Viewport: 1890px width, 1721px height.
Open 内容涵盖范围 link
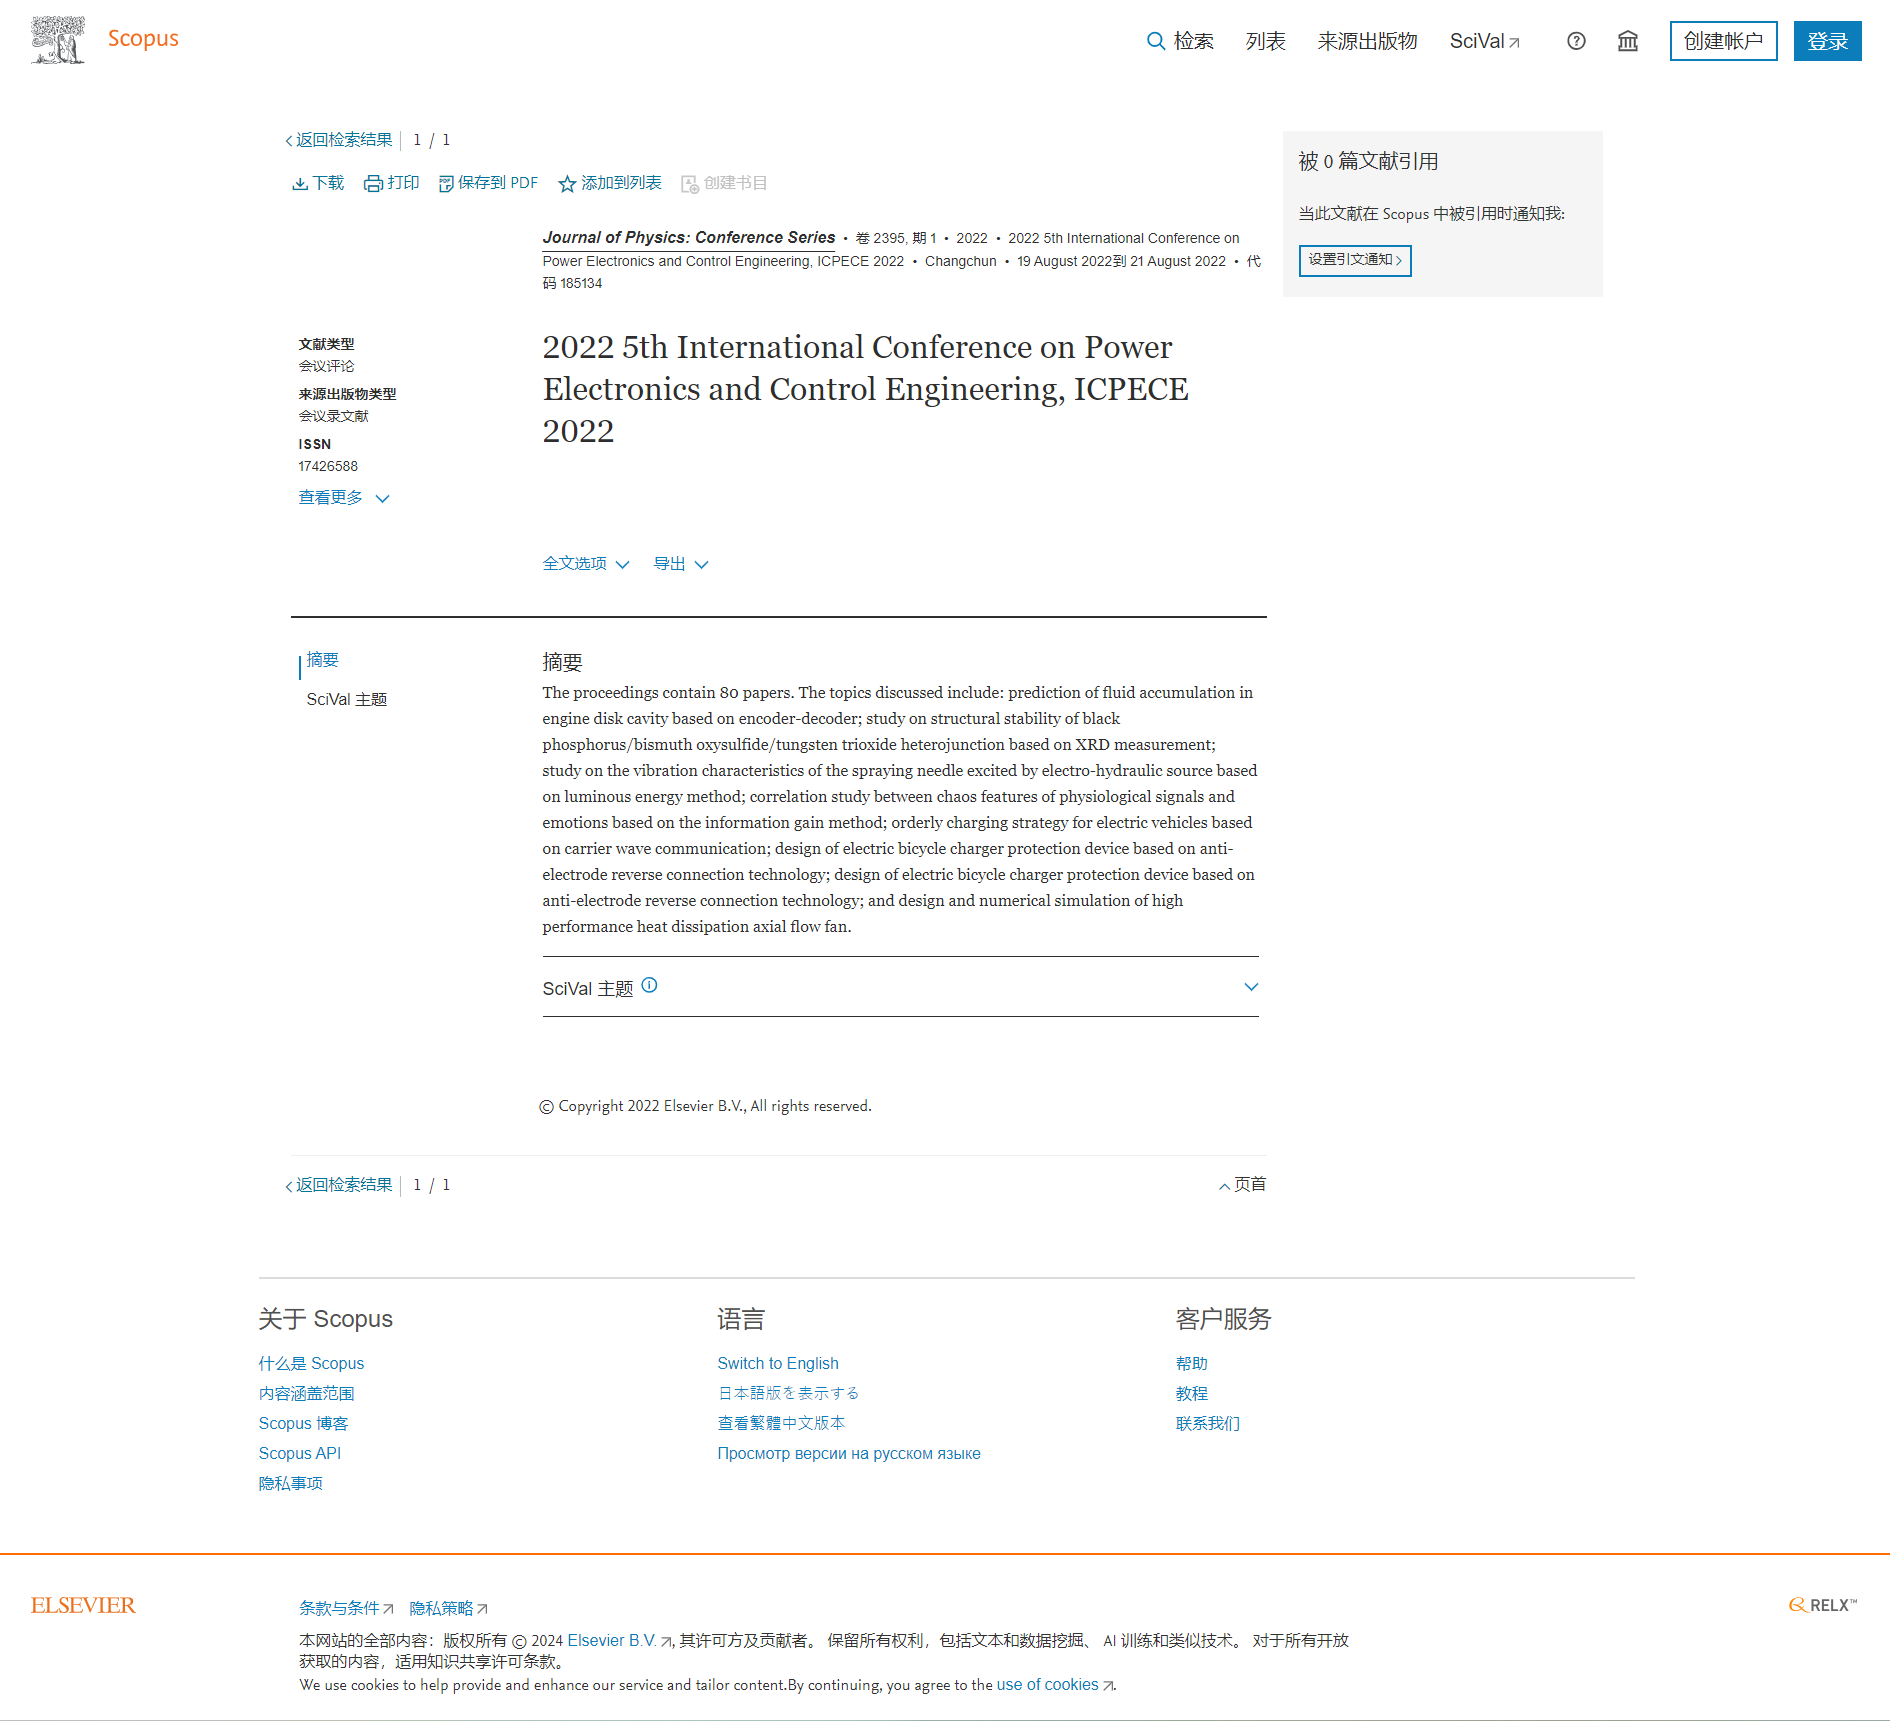pyautogui.click(x=306, y=1393)
